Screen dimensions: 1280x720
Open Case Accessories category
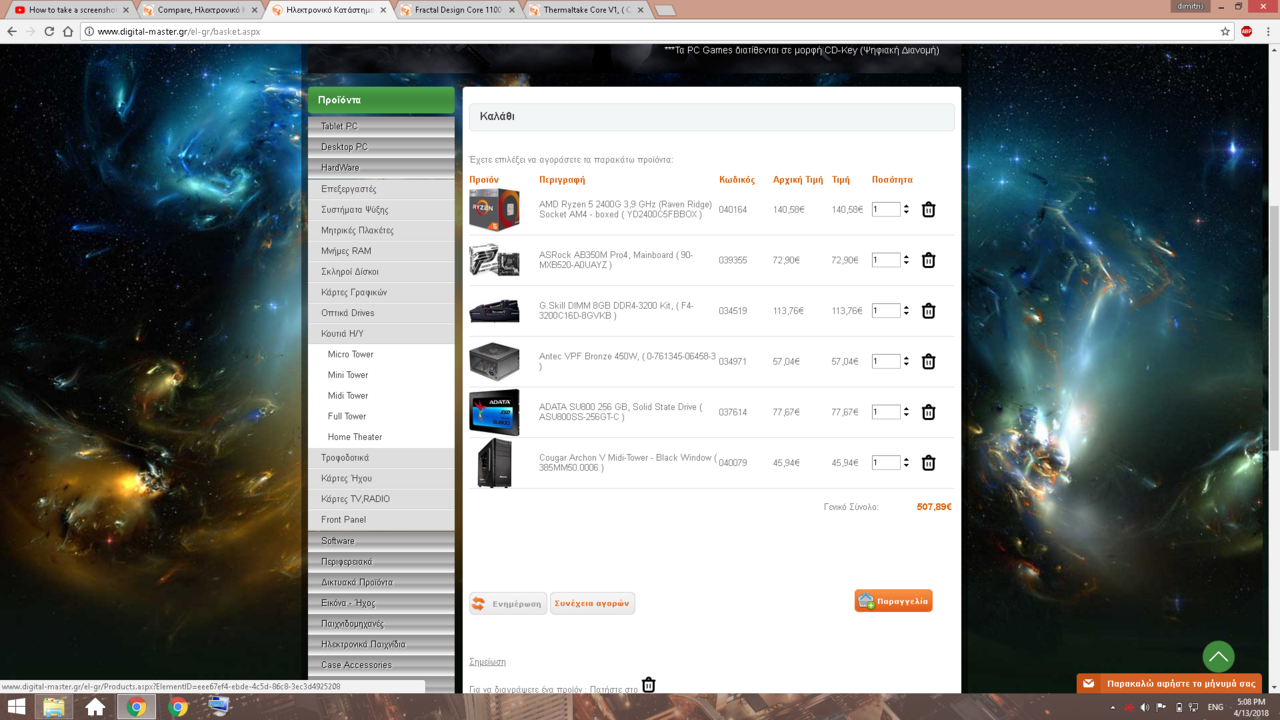381,665
